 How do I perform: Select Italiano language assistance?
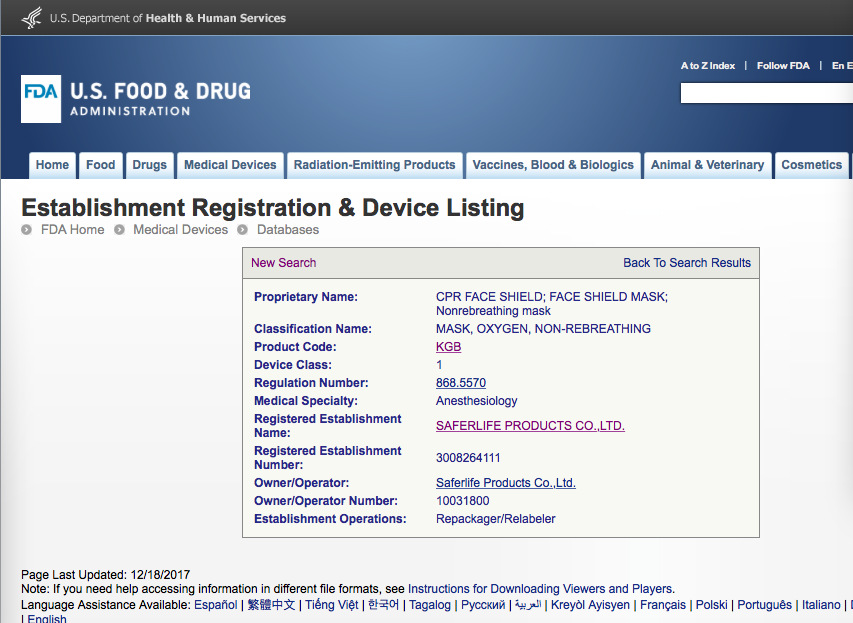click(821, 605)
